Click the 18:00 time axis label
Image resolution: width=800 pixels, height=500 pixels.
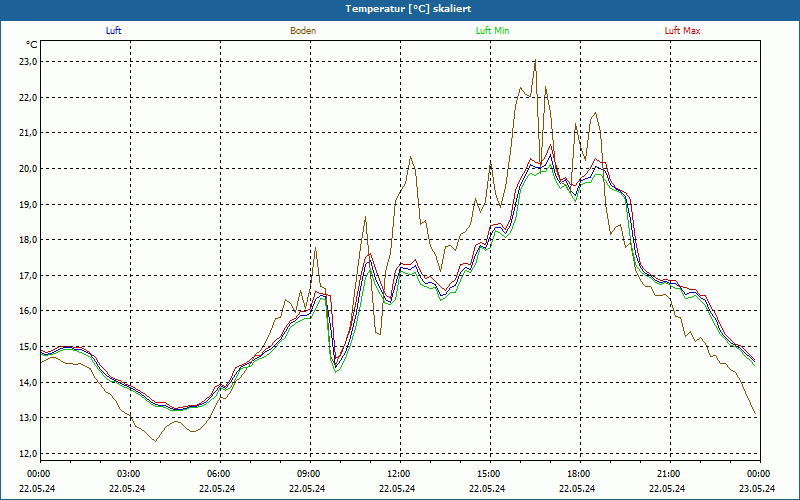coord(580,473)
